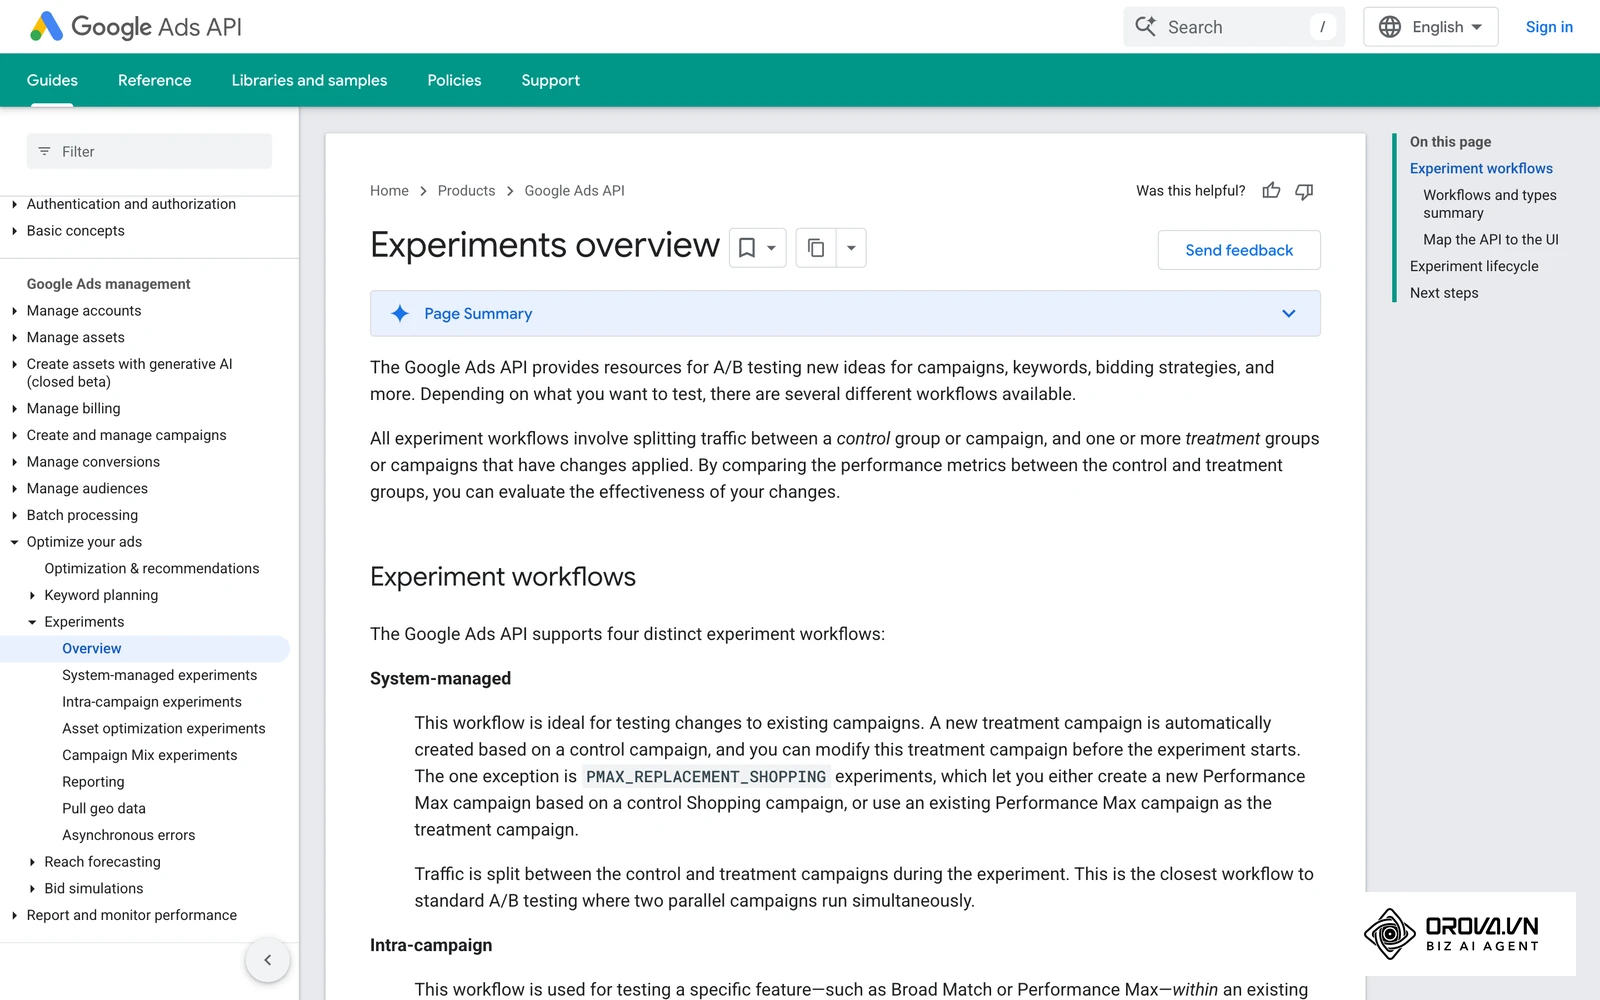The image size is (1600, 1000).
Task: Bookmark this page with the bookmark icon
Action: [747, 248]
